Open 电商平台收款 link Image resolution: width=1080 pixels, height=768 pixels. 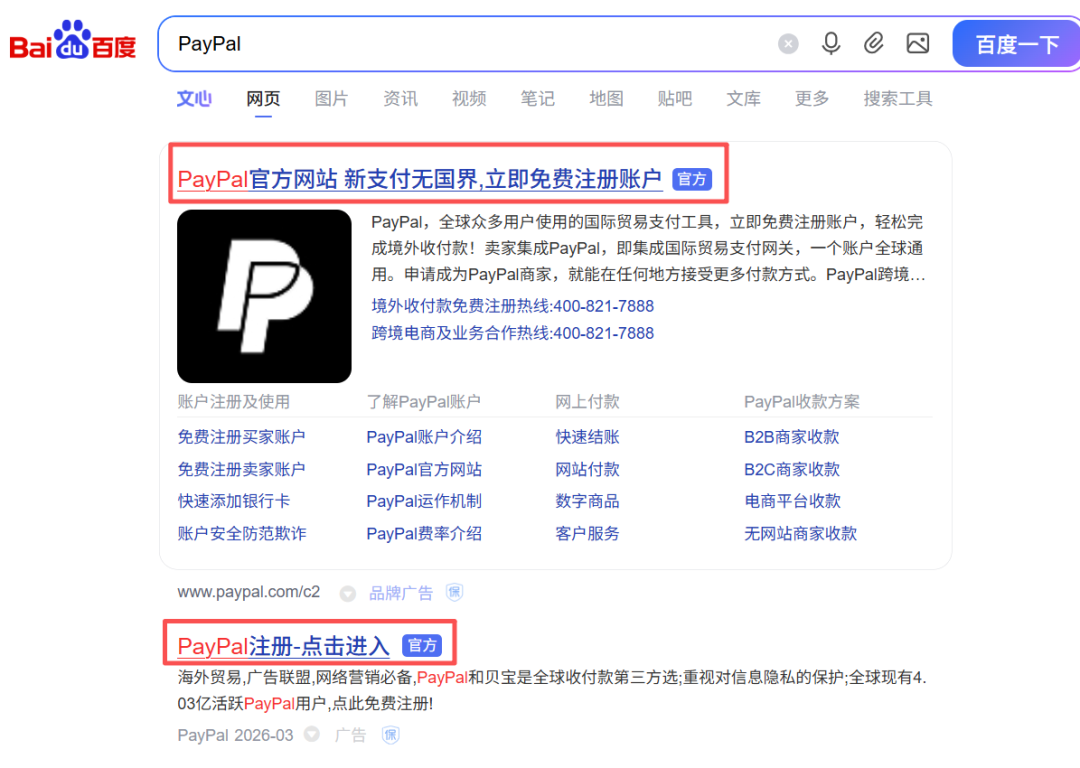coord(792,501)
